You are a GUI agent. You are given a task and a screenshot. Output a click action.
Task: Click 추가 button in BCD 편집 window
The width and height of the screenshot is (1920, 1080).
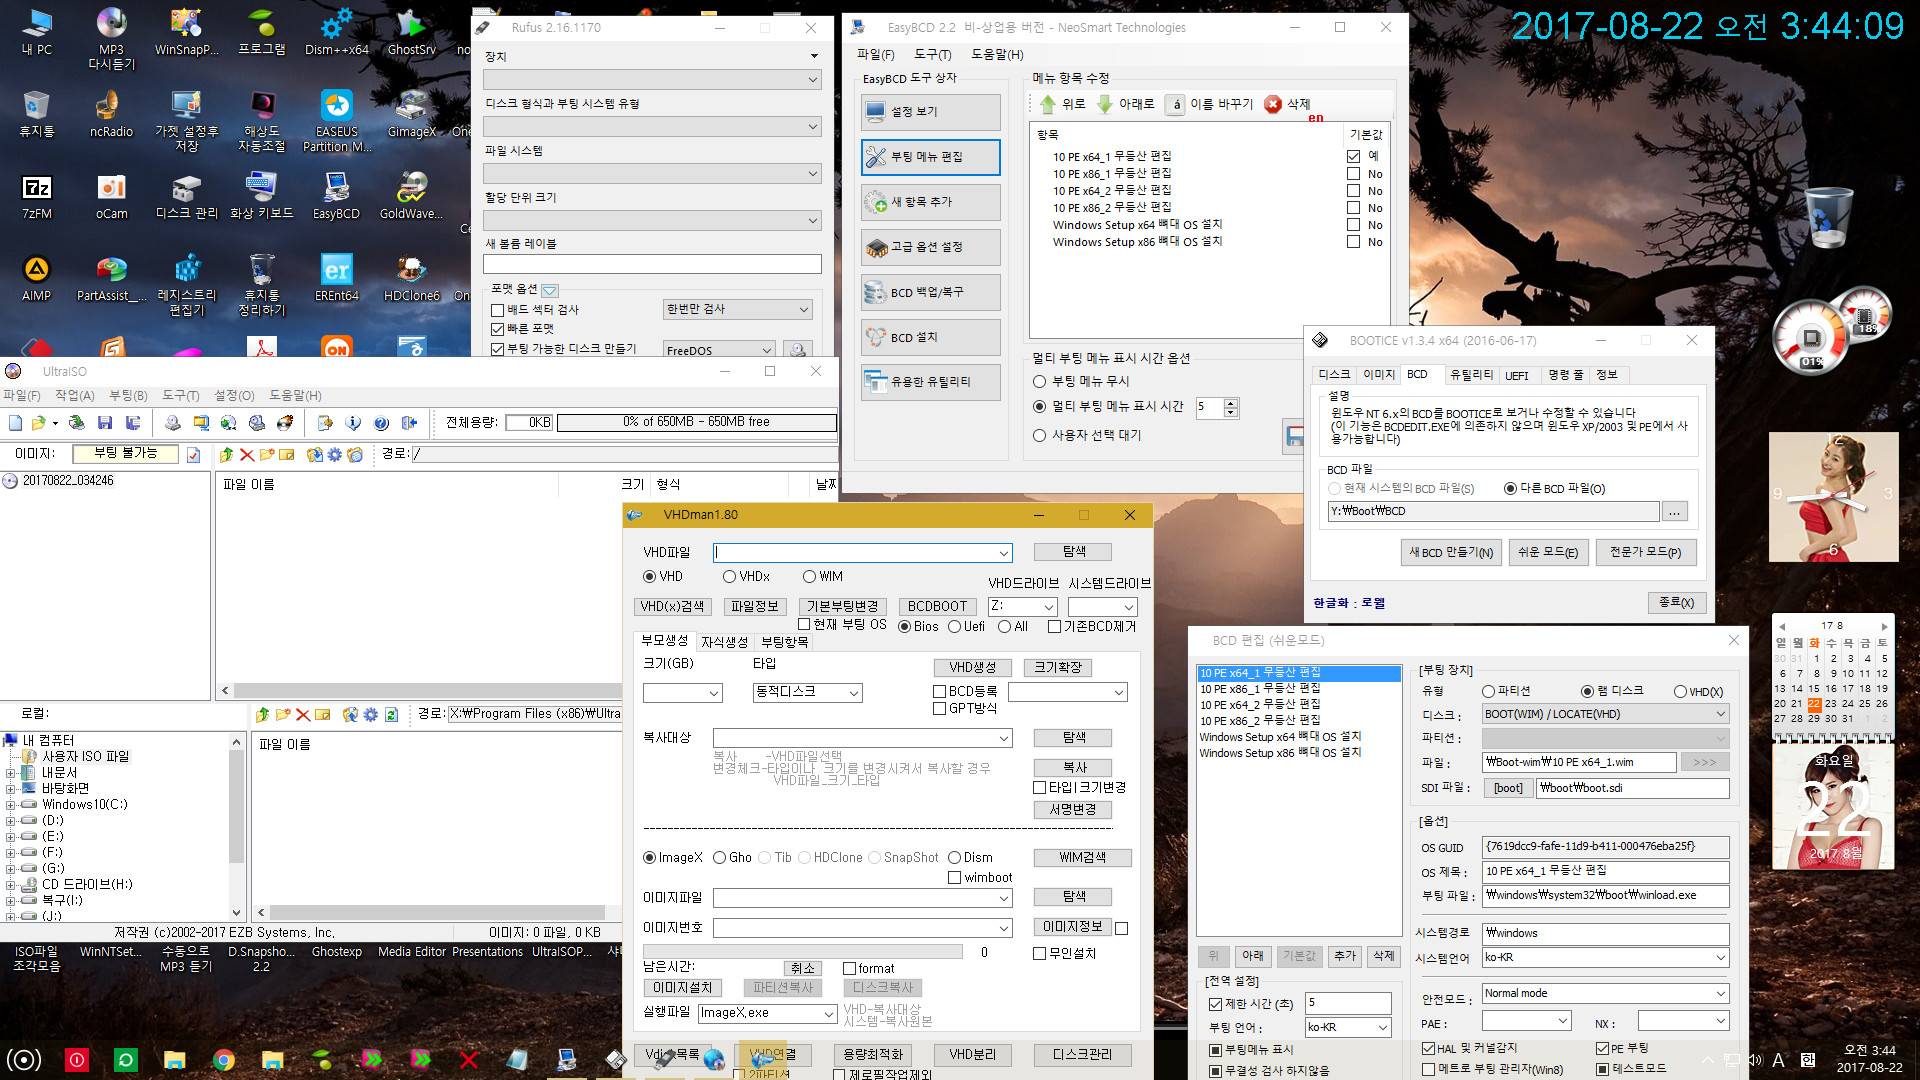click(x=1345, y=956)
